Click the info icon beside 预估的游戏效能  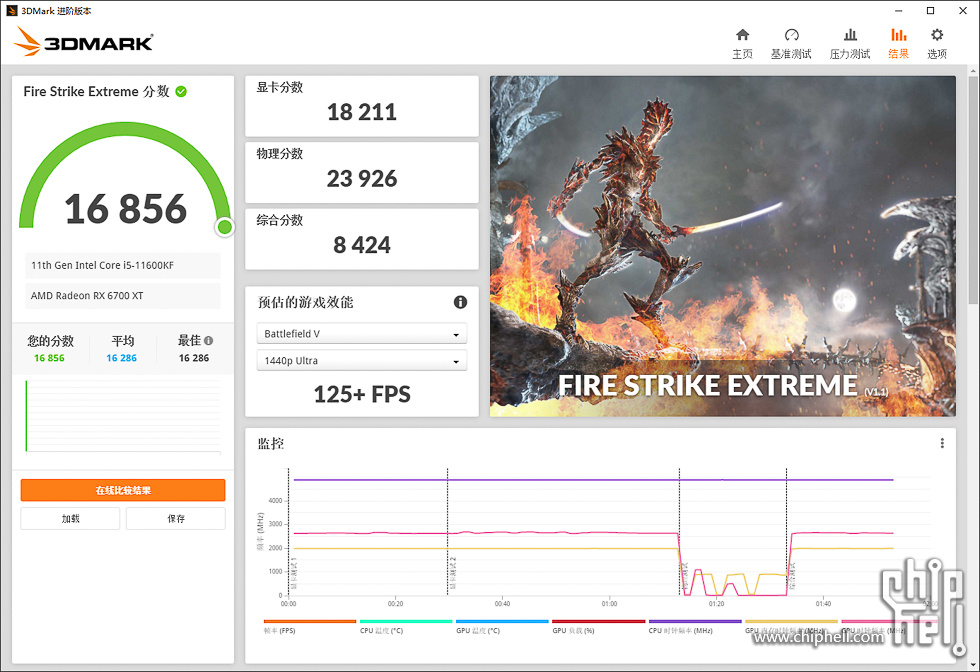[x=460, y=302]
